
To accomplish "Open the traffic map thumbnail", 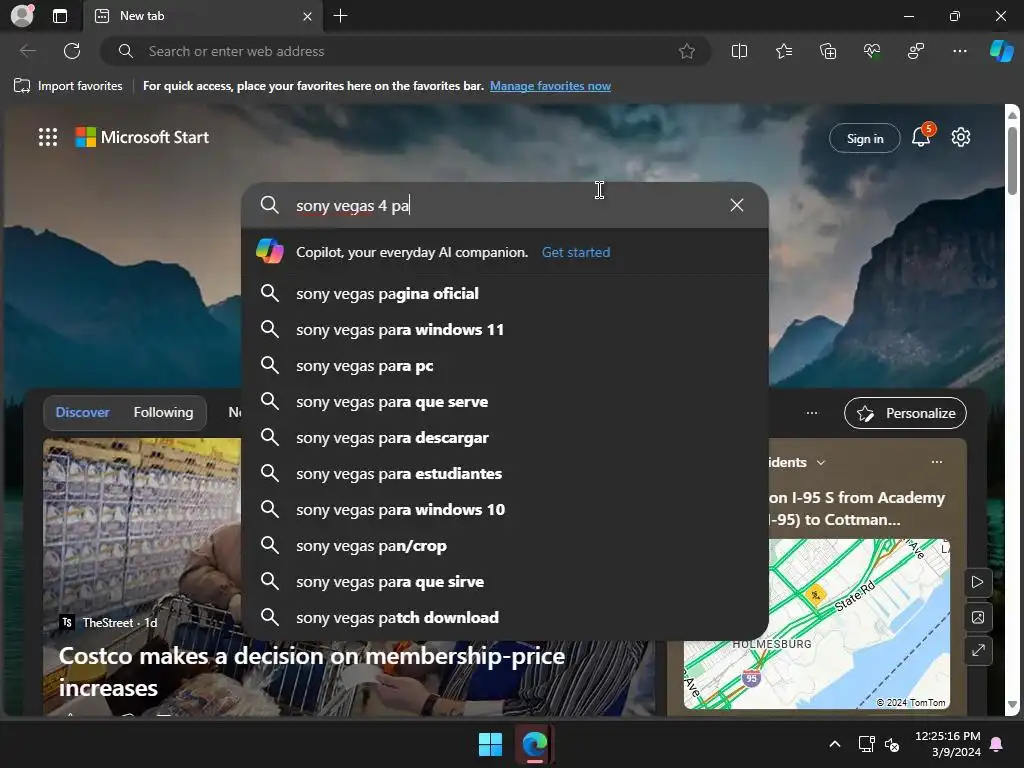I will tap(817, 624).
